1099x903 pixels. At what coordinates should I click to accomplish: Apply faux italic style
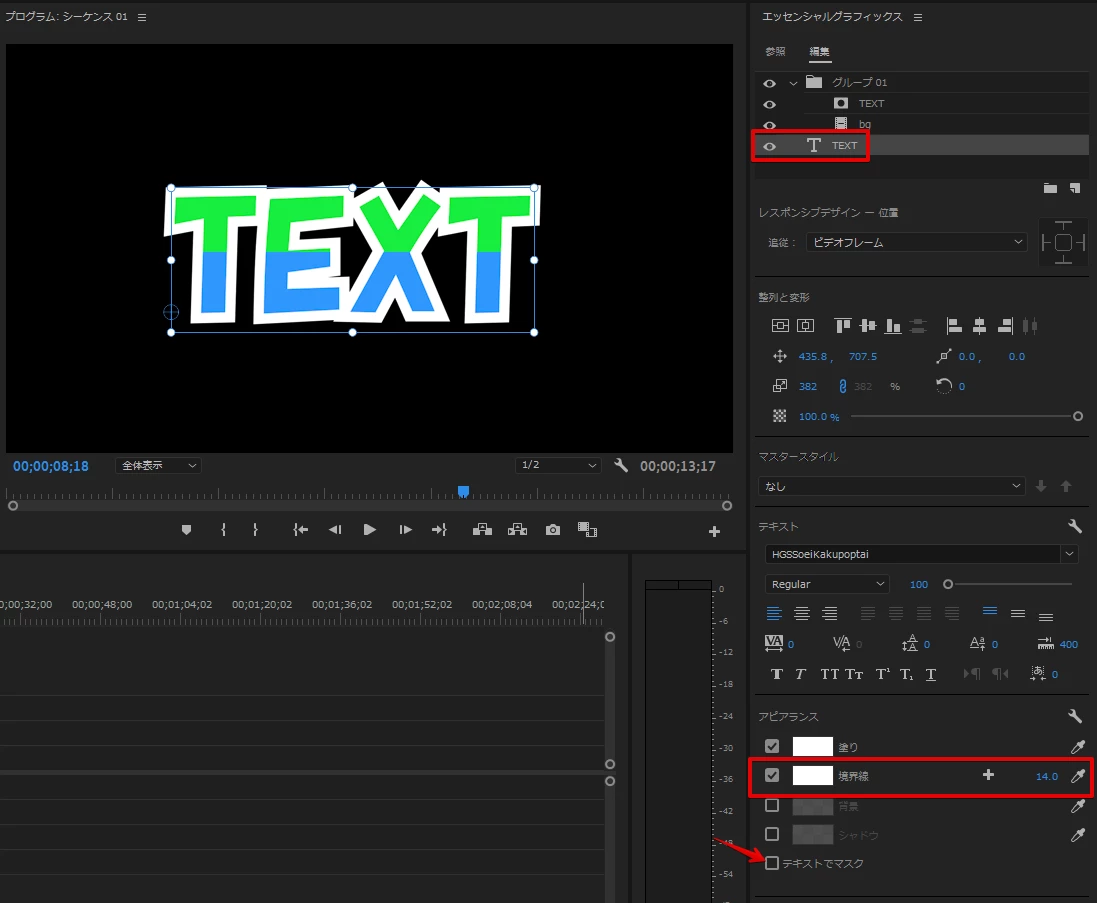[800, 674]
